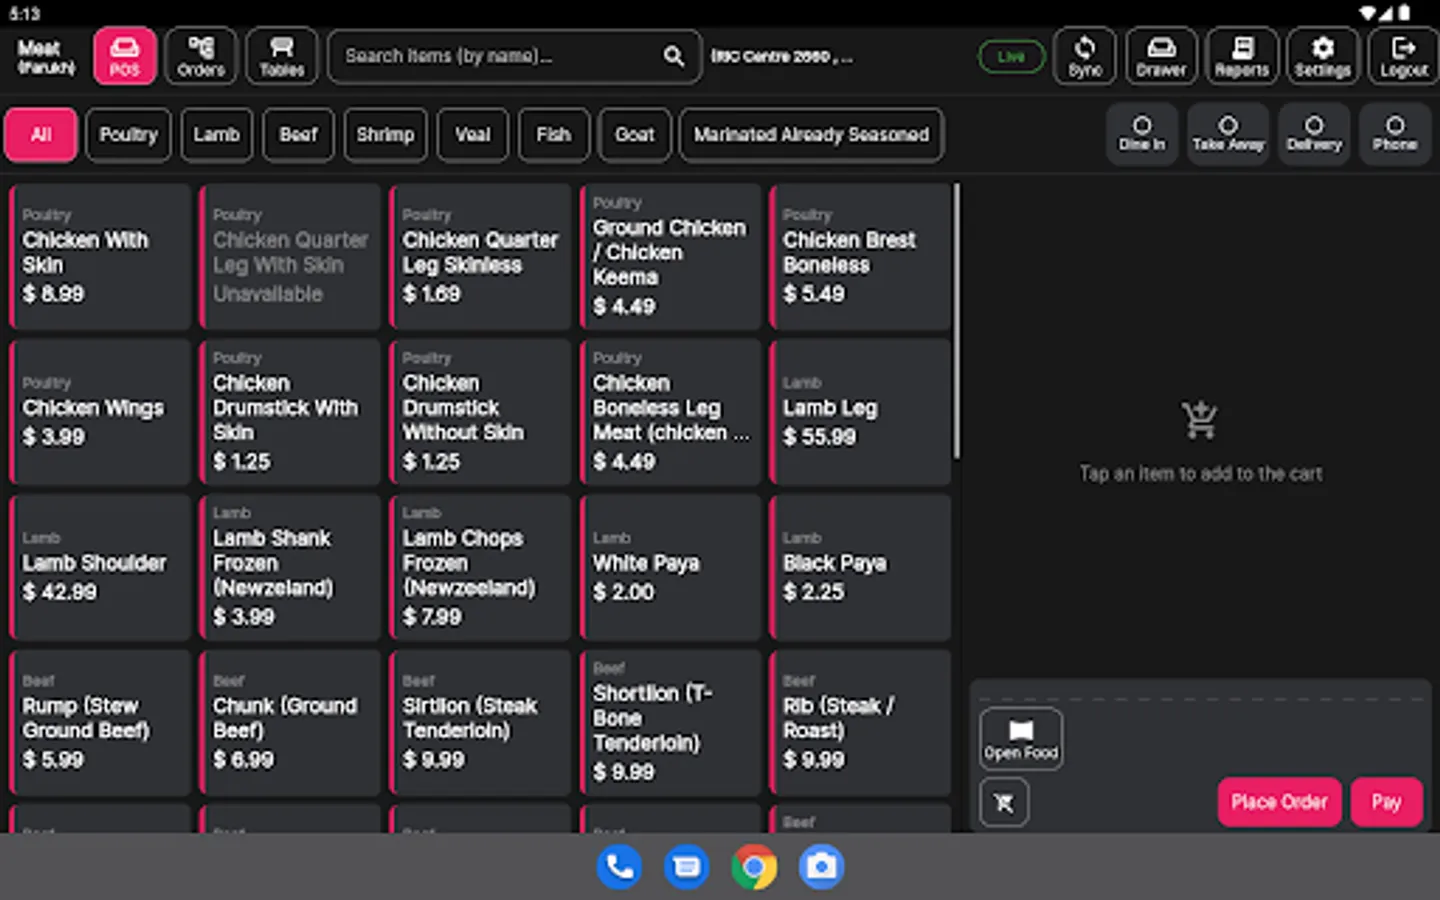Select Phone order type

[x=1395, y=134]
